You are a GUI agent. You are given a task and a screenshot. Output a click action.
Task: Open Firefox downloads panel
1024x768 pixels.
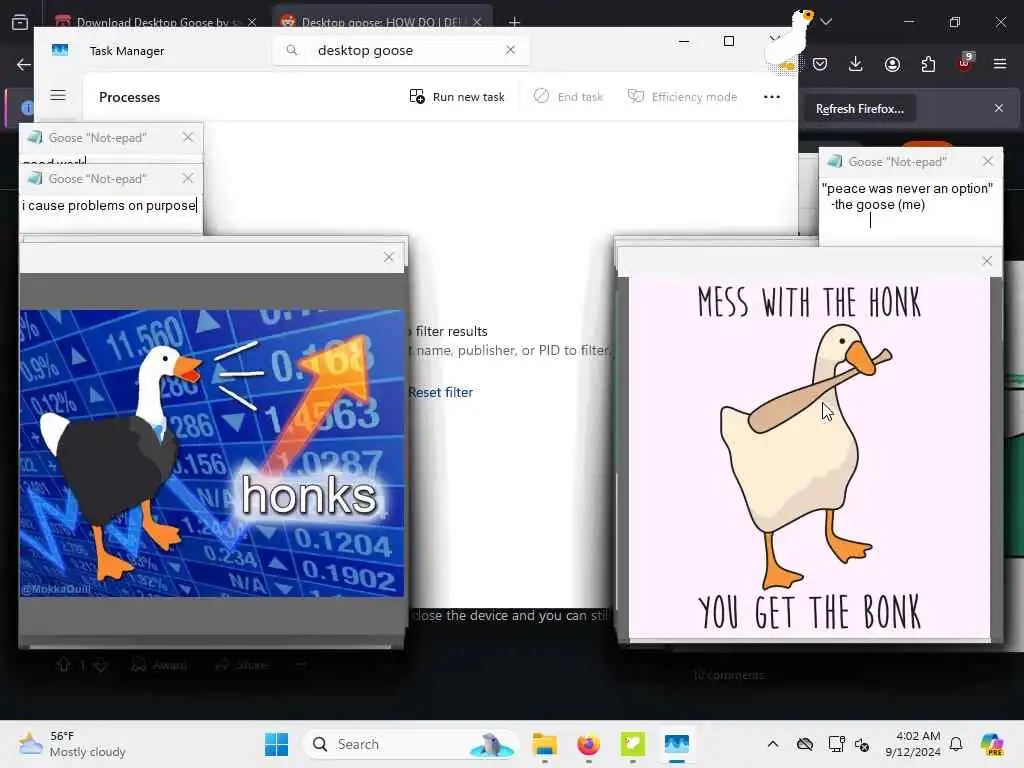(x=856, y=64)
